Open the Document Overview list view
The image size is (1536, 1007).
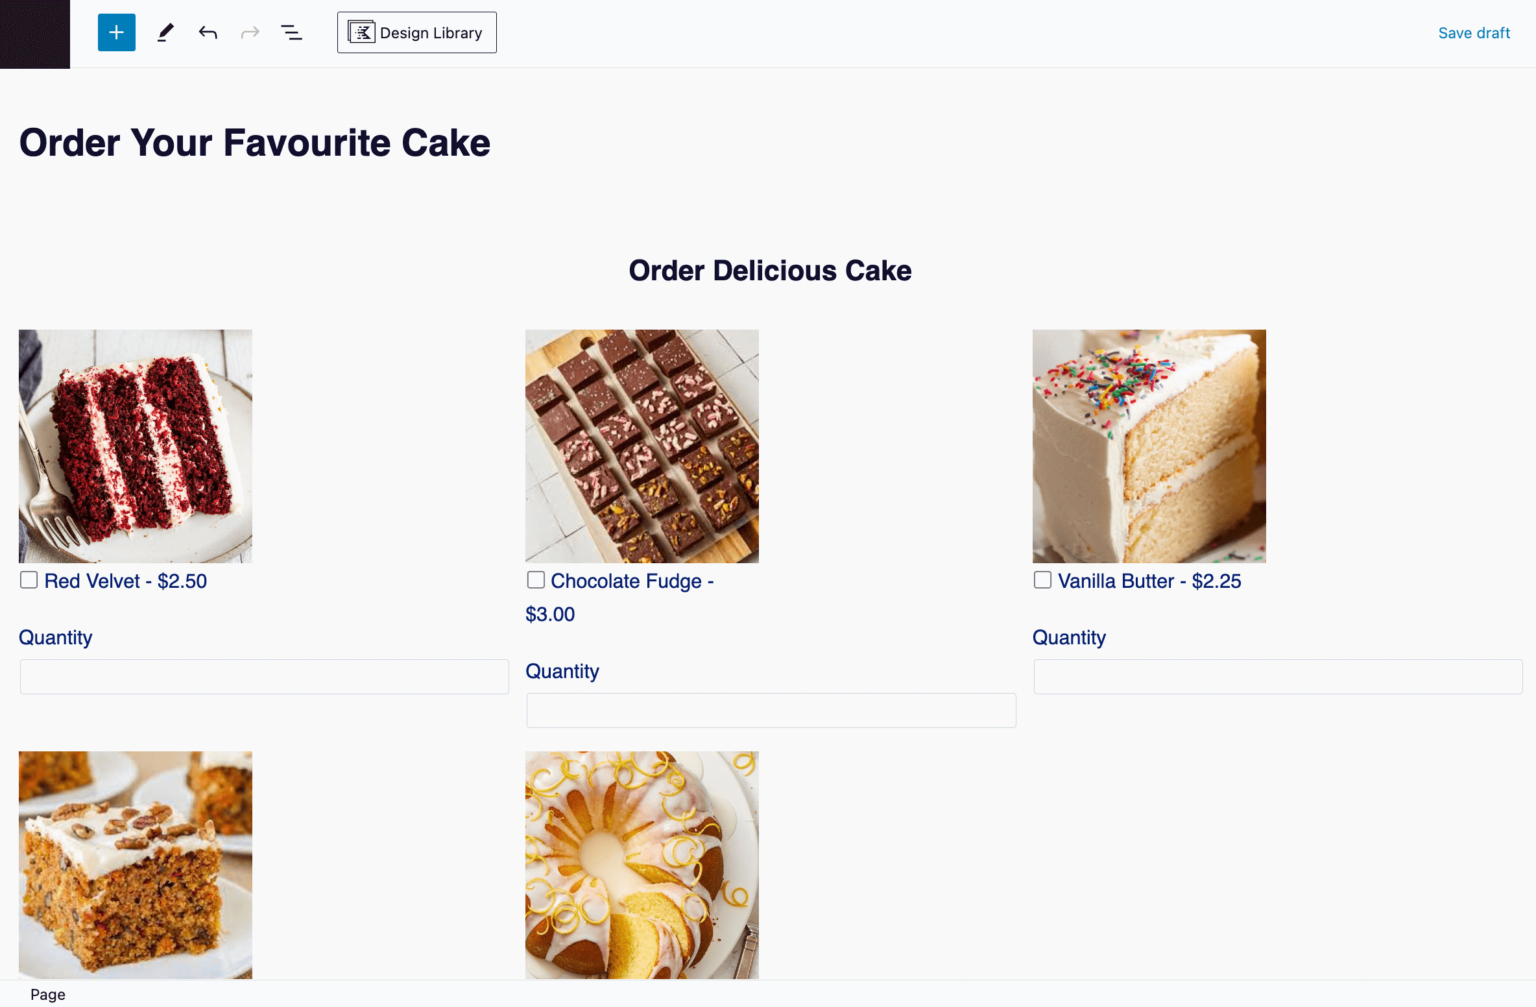coord(291,32)
